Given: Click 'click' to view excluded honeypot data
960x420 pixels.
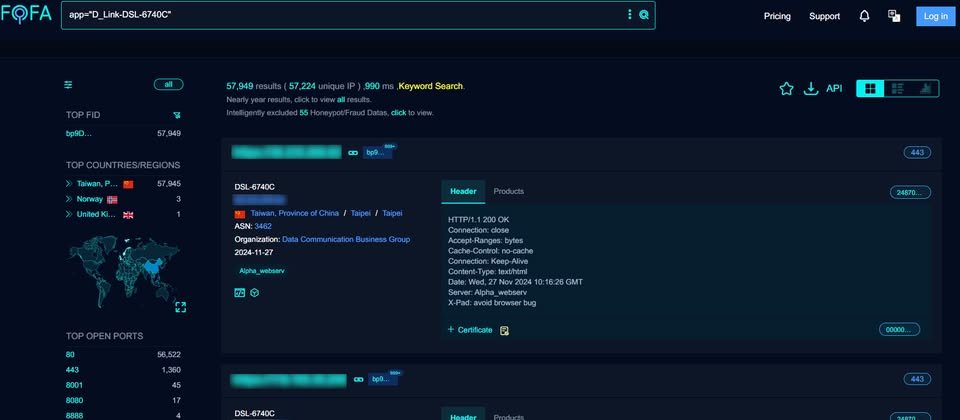Looking at the screenshot, I should point(399,113).
